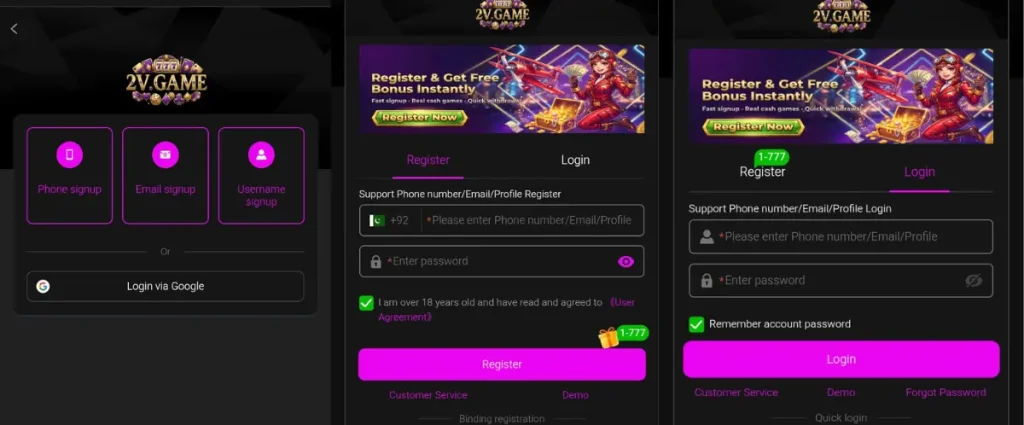Image resolution: width=1024 pixels, height=425 pixels.
Task: Open the Forgot Password link
Action: click(946, 392)
